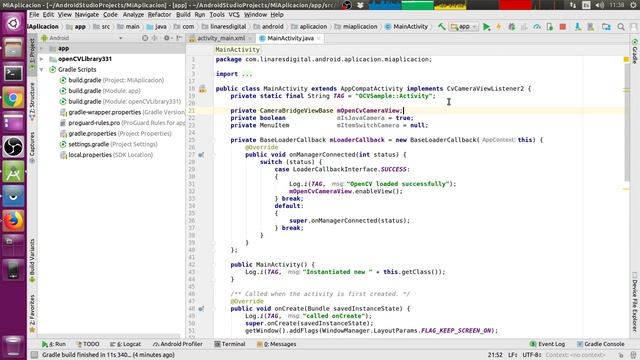Open the VCS menu
Screen dimensions: 640x360
click(x=234, y=15)
